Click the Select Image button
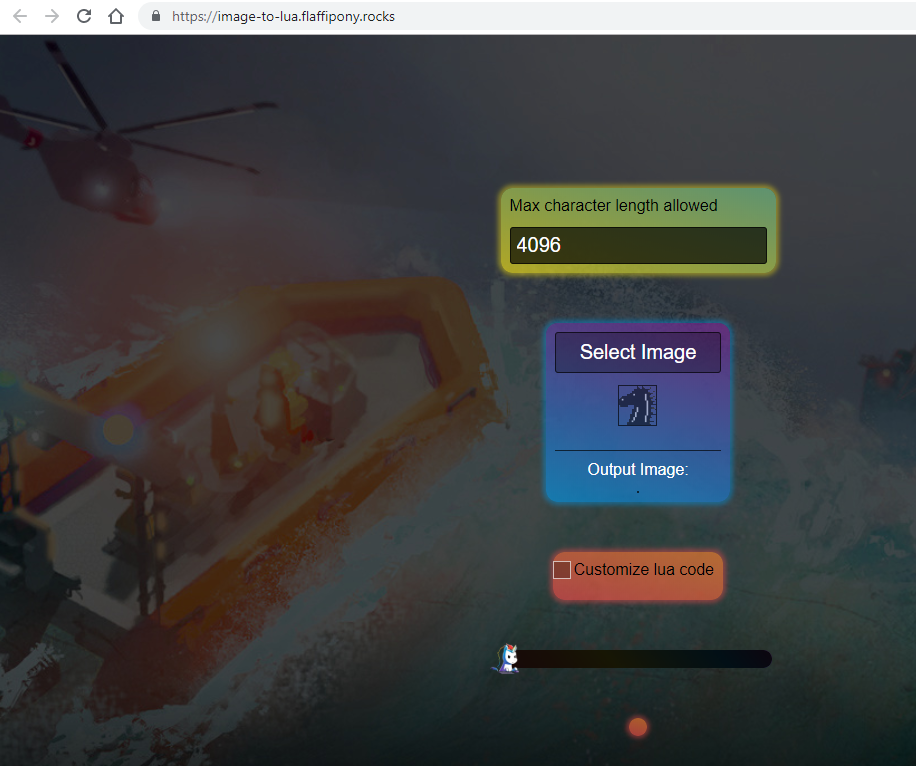 [x=638, y=352]
